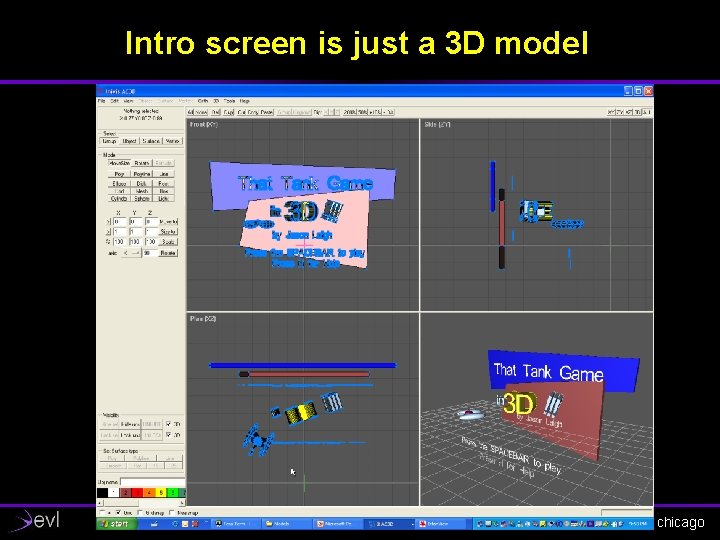
Task: Click the object name text field
Action: point(153,482)
